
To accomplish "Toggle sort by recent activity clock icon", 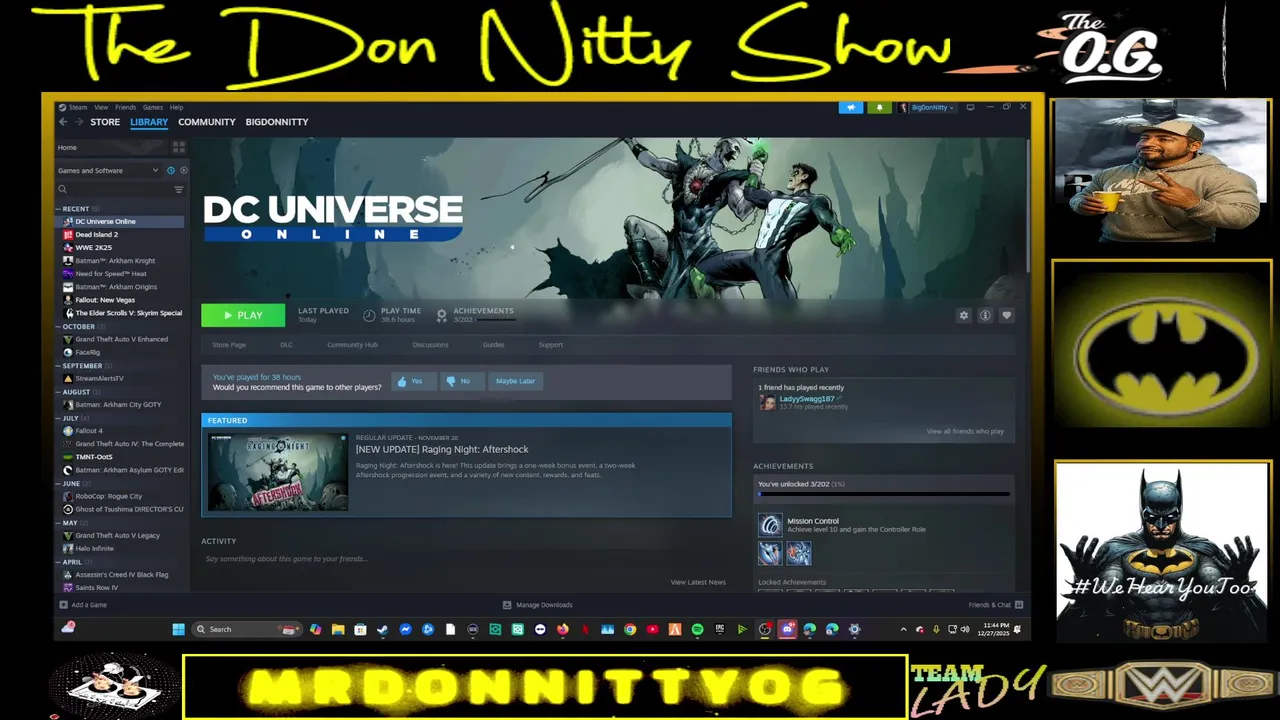I will [171, 171].
